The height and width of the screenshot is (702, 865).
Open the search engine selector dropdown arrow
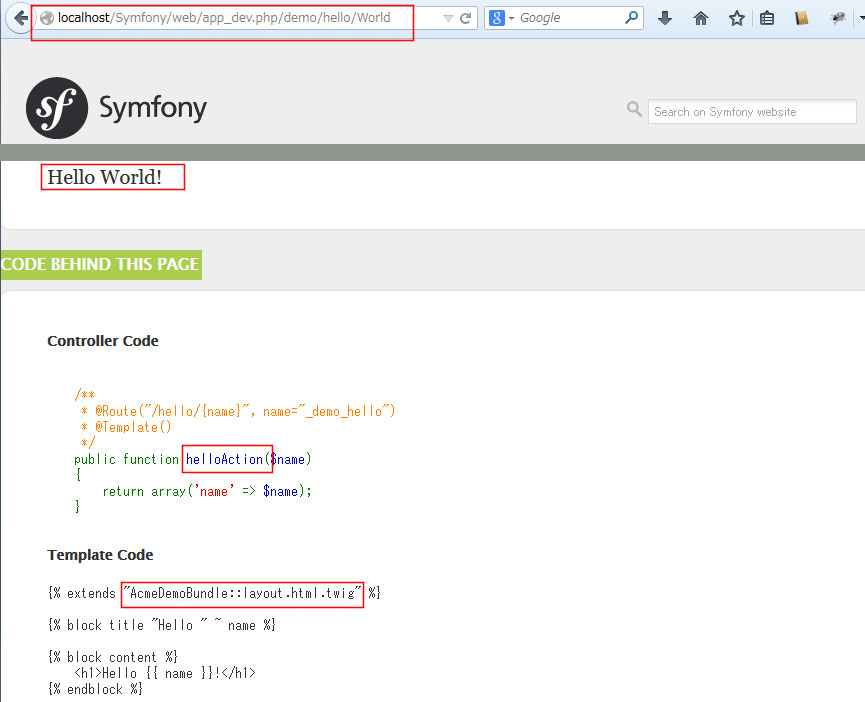tap(511, 18)
